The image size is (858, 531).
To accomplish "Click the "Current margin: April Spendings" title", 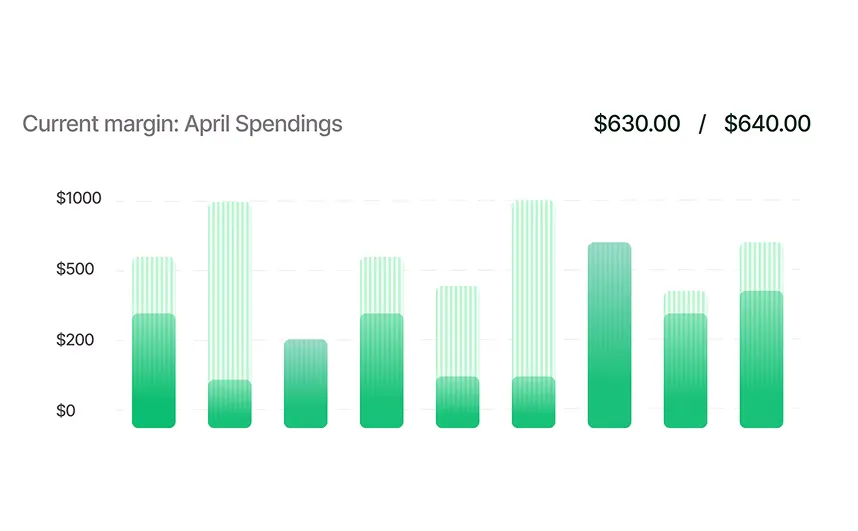I will click(x=182, y=124).
